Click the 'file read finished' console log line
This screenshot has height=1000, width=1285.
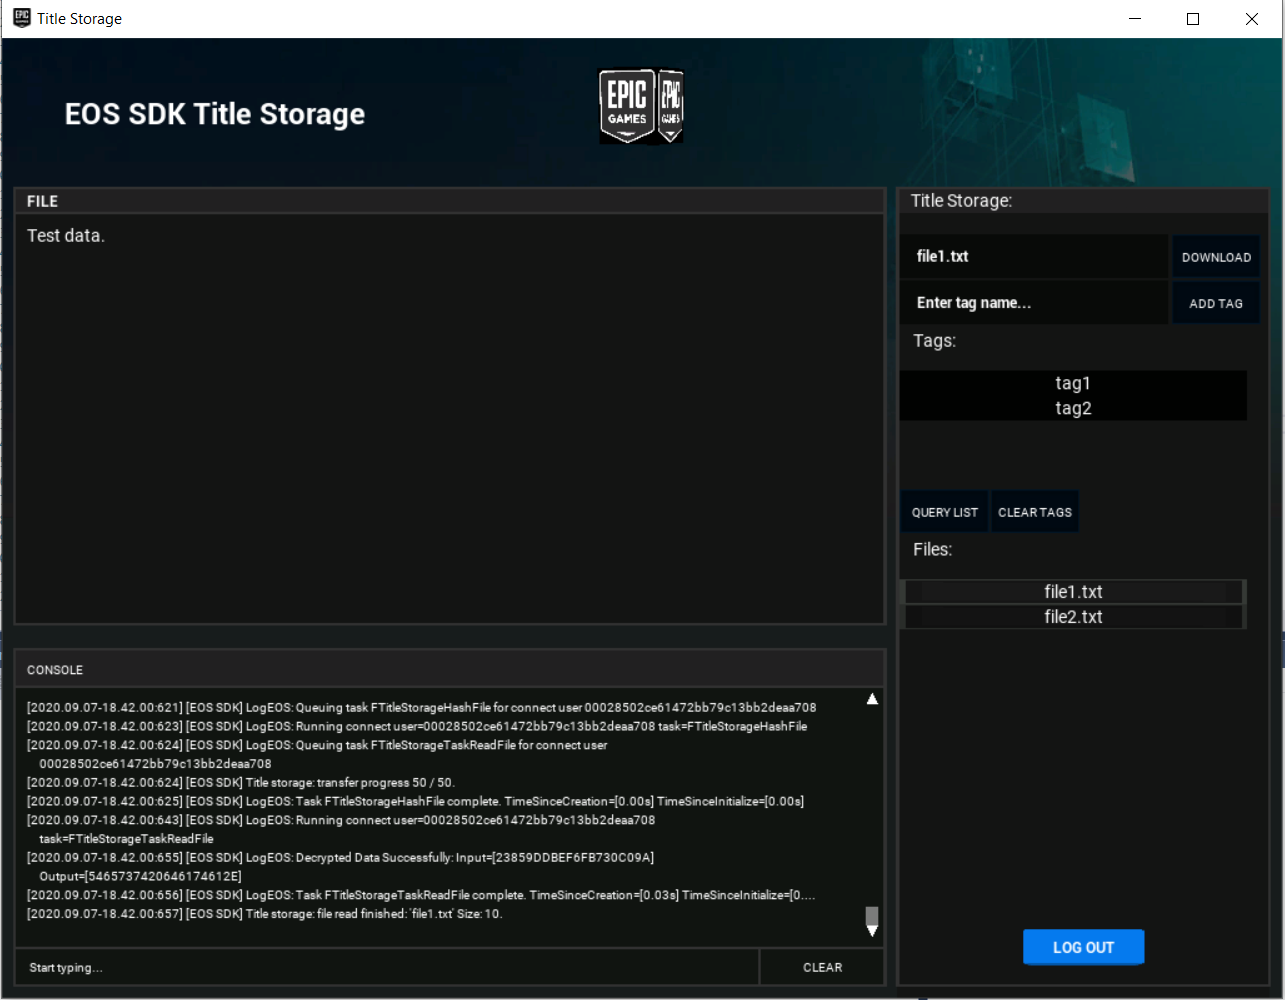(x=264, y=914)
